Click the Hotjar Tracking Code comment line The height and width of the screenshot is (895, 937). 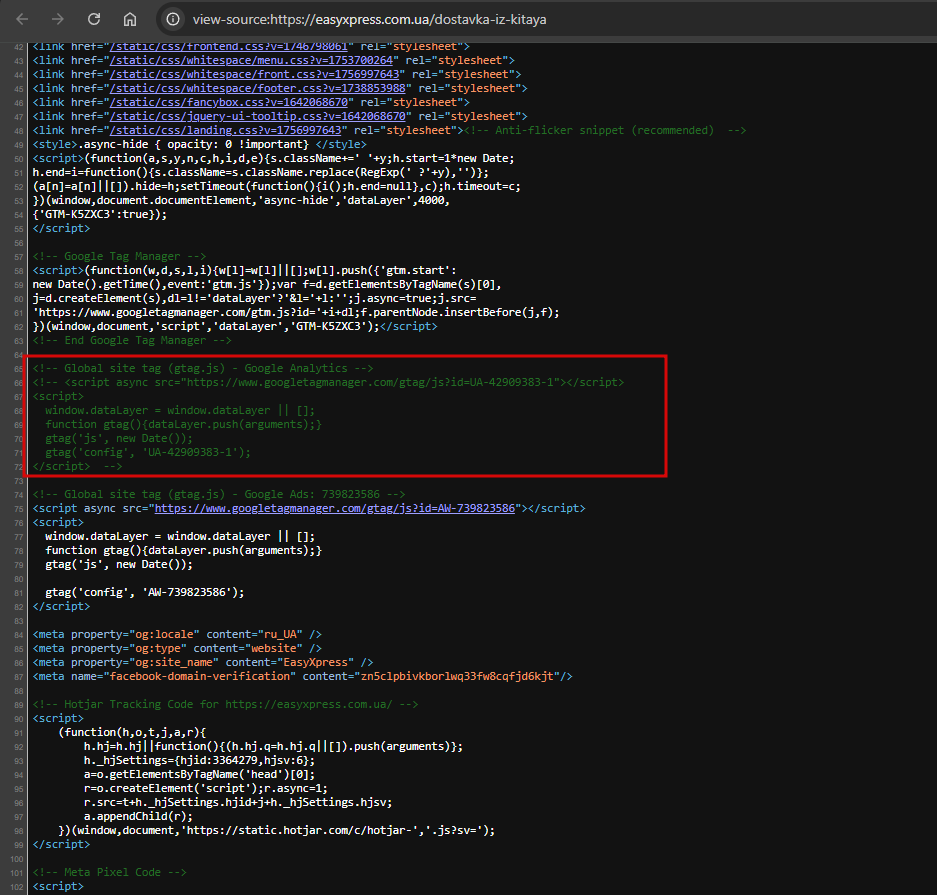225,704
